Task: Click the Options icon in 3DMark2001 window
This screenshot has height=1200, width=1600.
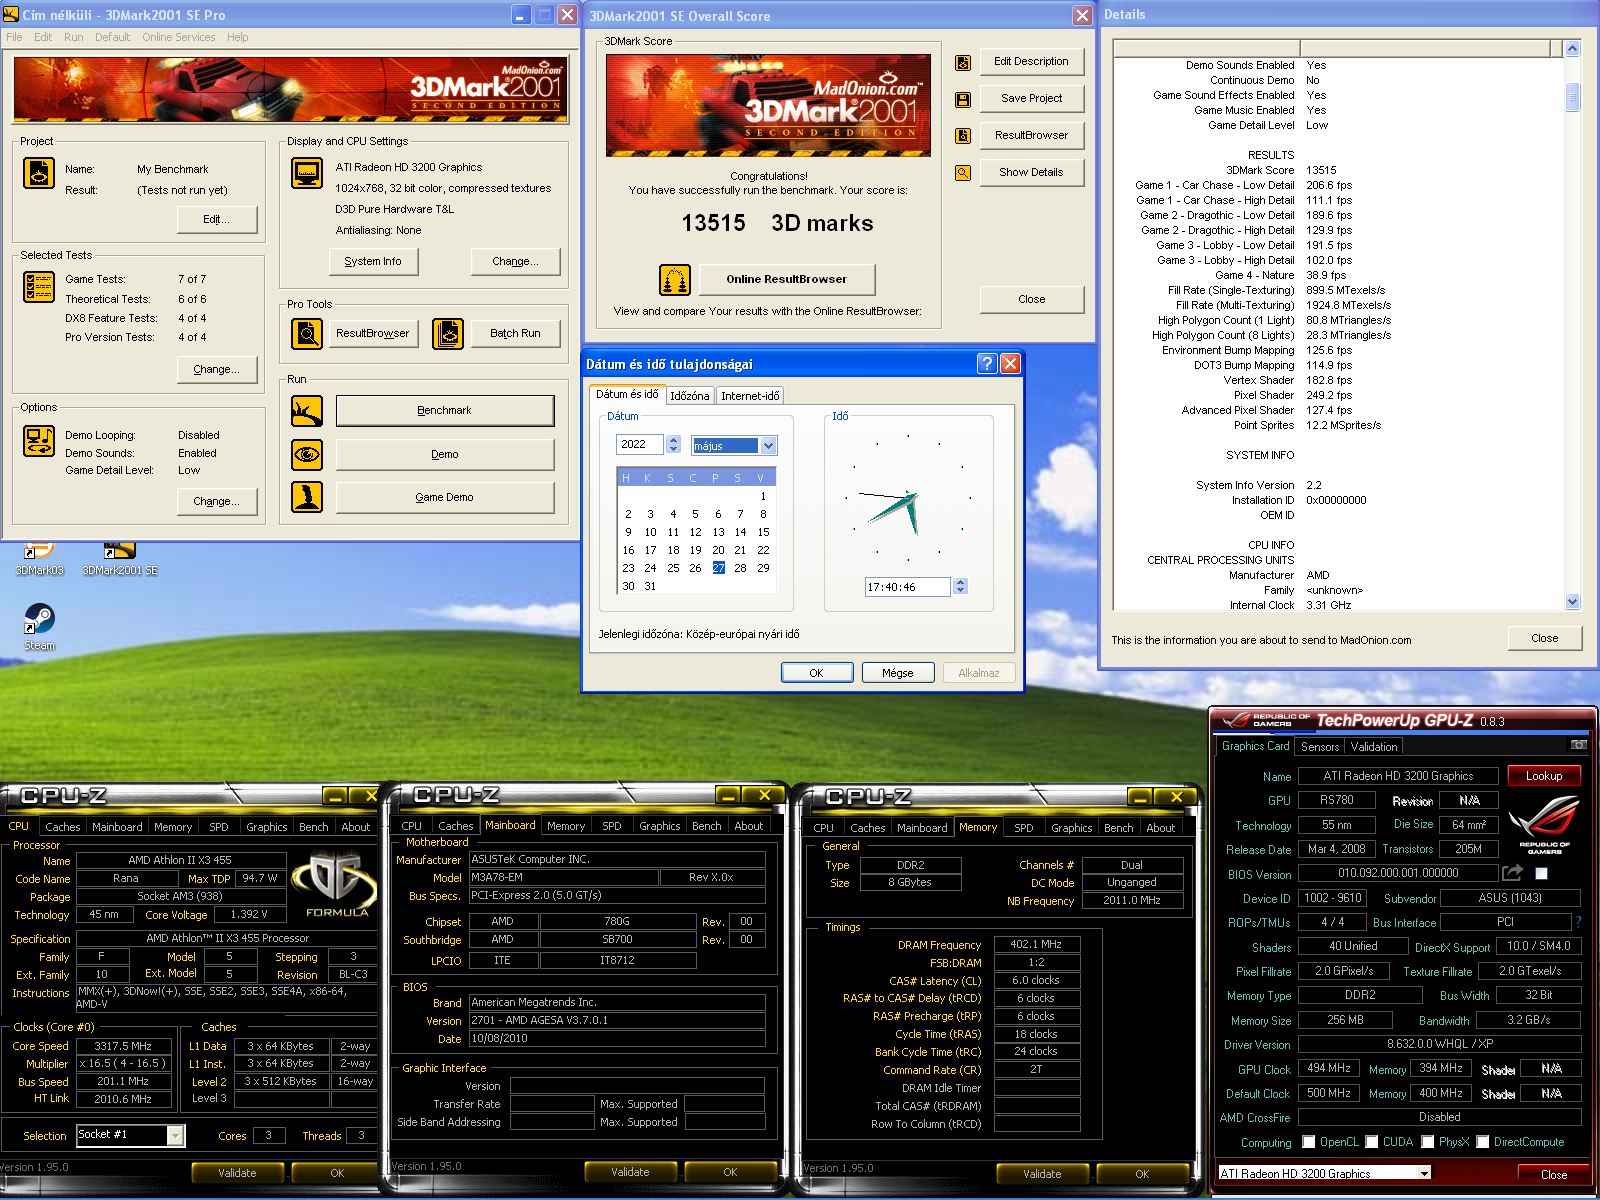Action: [39, 441]
